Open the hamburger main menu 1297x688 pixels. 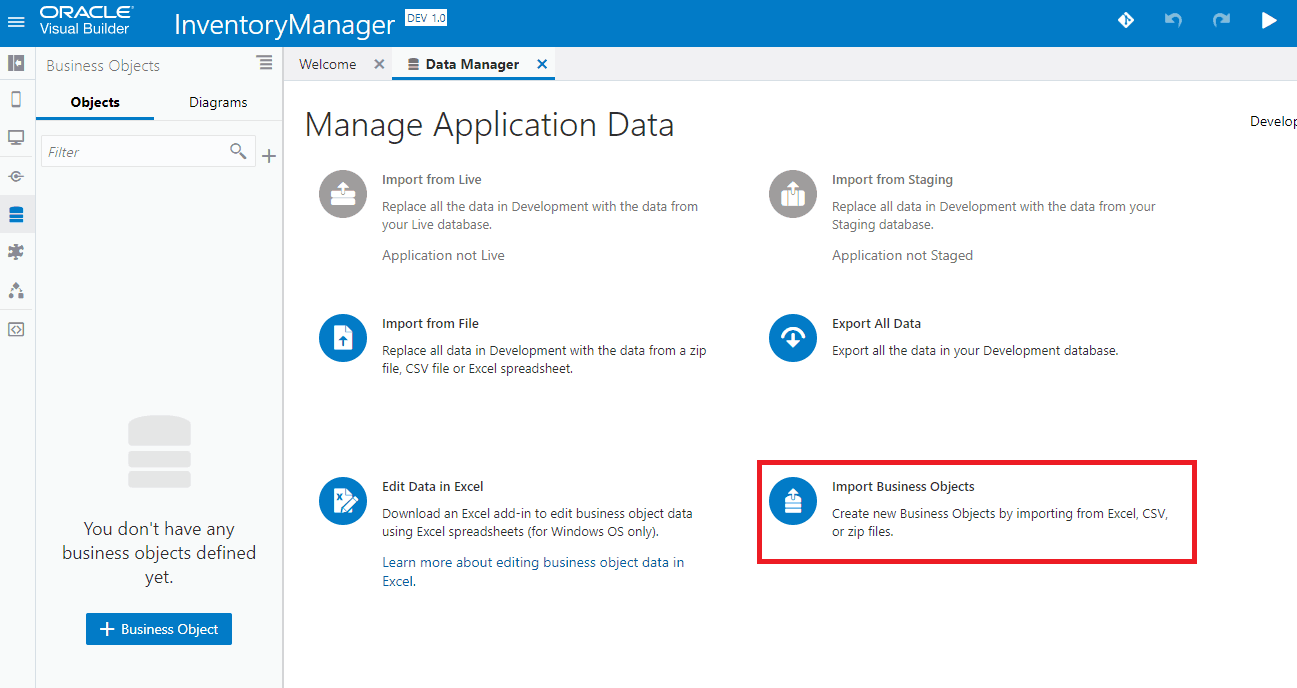coord(16,21)
